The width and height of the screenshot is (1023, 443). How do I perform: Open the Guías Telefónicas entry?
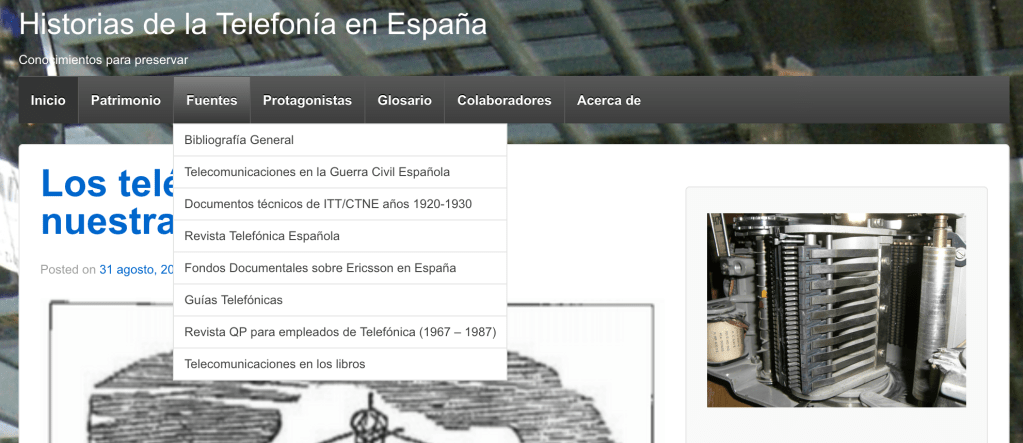[x=234, y=300]
